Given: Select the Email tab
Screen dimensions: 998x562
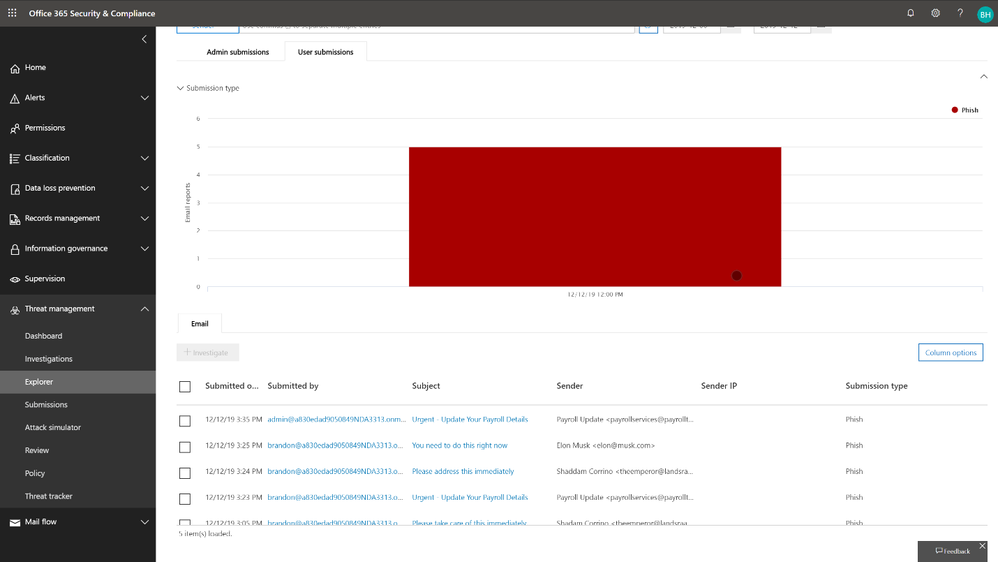Looking at the screenshot, I should [x=199, y=323].
